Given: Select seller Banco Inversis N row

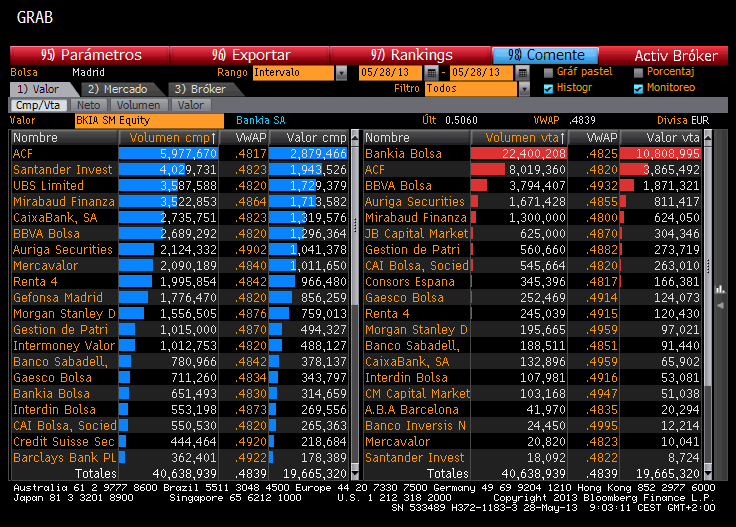Looking at the screenshot, I should tap(533, 426).
